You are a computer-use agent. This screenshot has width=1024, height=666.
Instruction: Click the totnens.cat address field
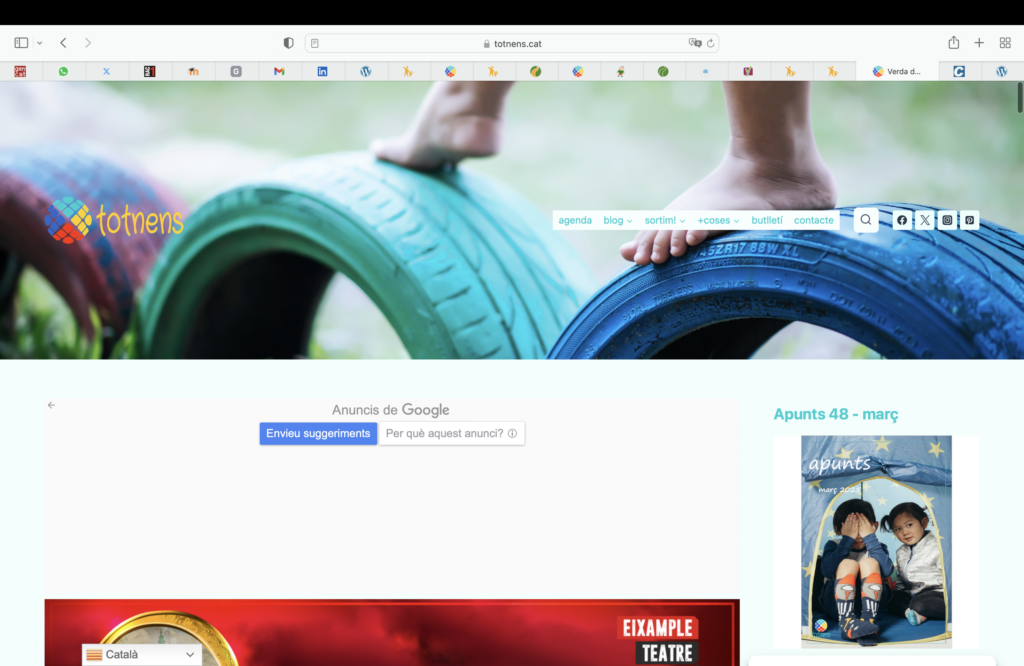(511, 44)
